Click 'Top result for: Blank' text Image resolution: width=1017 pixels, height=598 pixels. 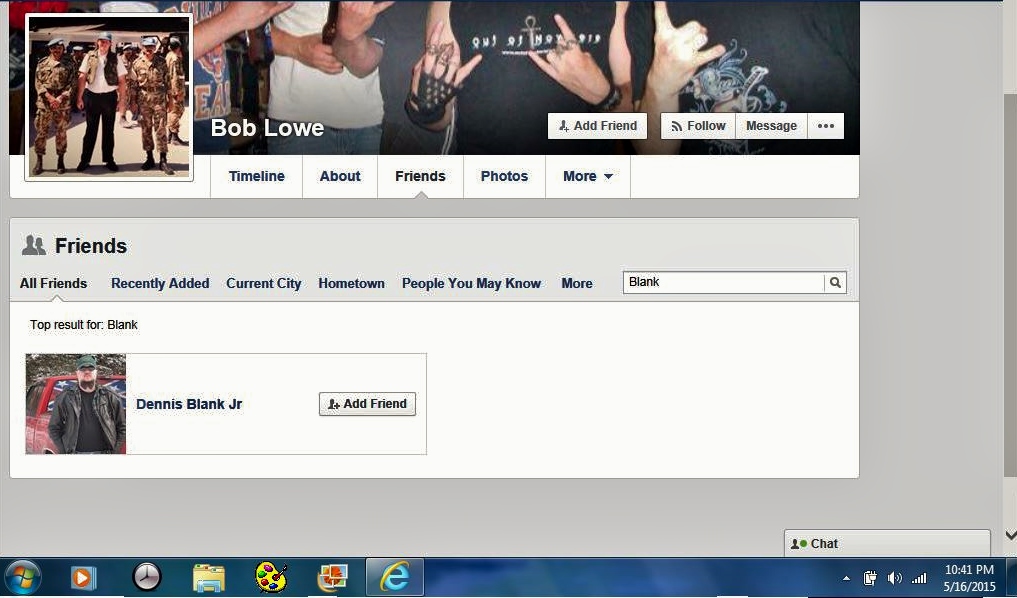pyautogui.click(x=84, y=324)
